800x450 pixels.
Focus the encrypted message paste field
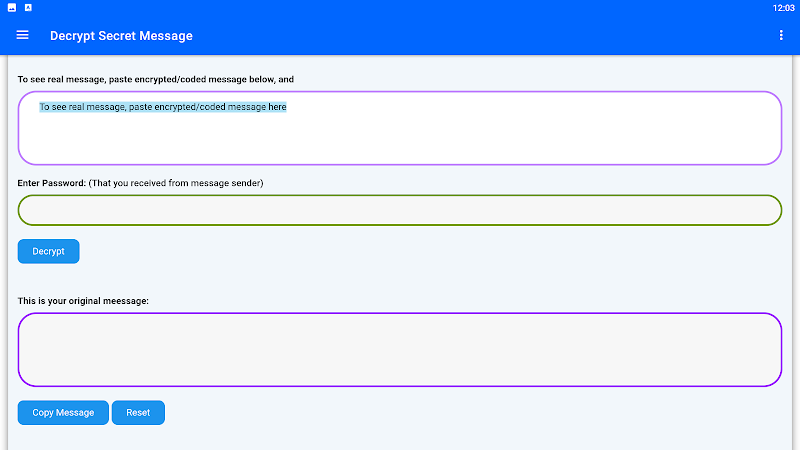coord(400,128)
